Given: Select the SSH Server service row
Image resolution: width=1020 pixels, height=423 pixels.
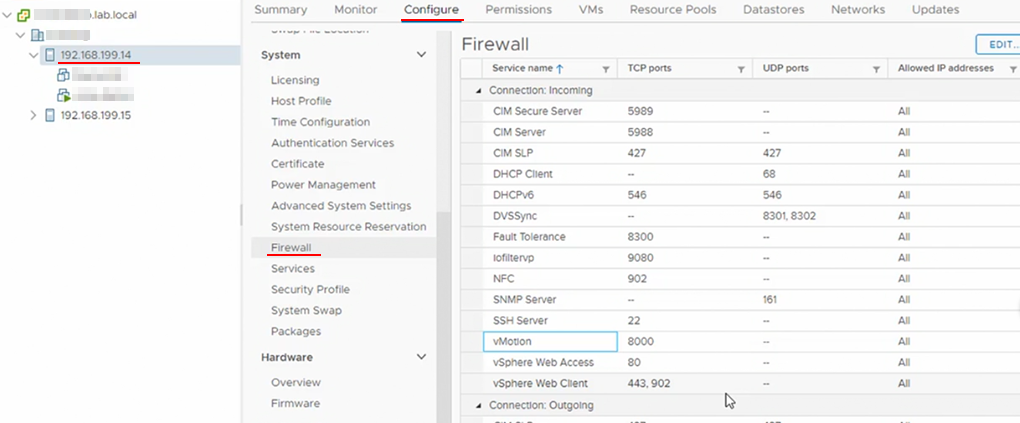Looking at the screenshot, I should tap(740, 321).
